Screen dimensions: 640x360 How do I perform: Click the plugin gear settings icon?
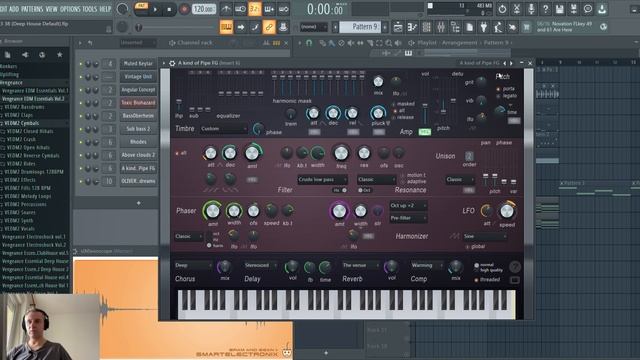pos(172,63)
